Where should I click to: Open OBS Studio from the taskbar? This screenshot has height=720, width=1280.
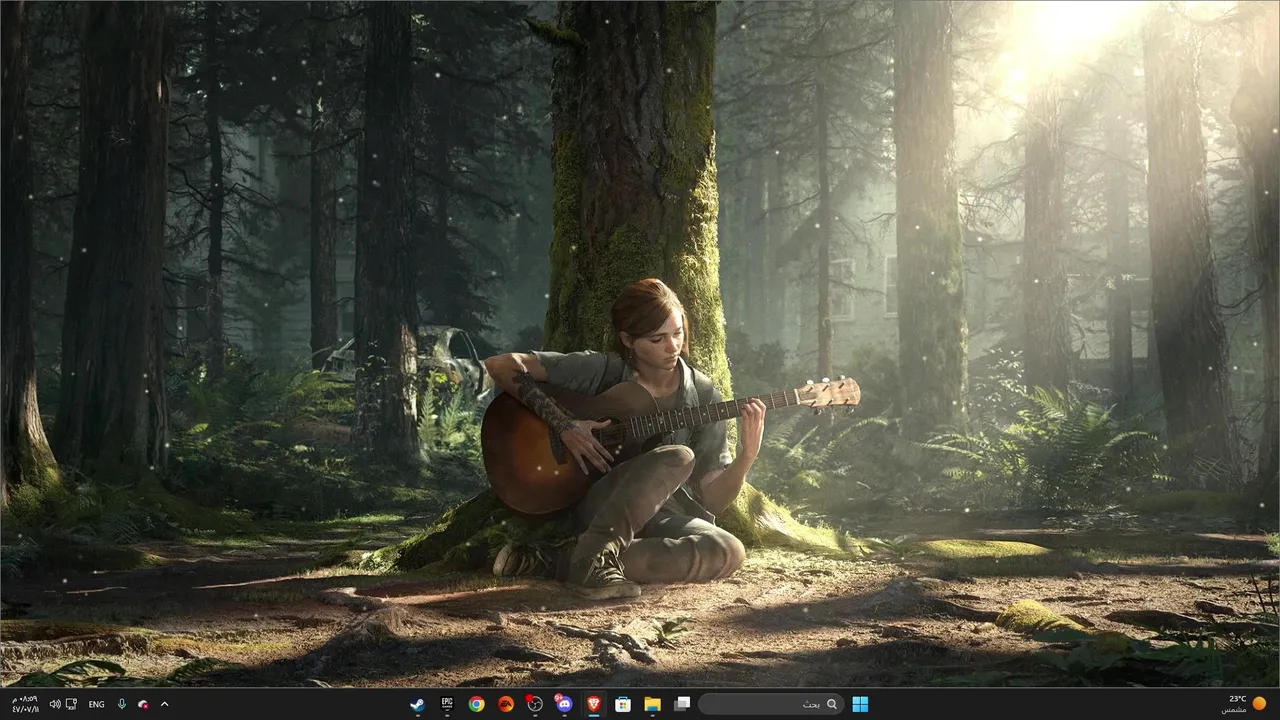coord(535,704)
